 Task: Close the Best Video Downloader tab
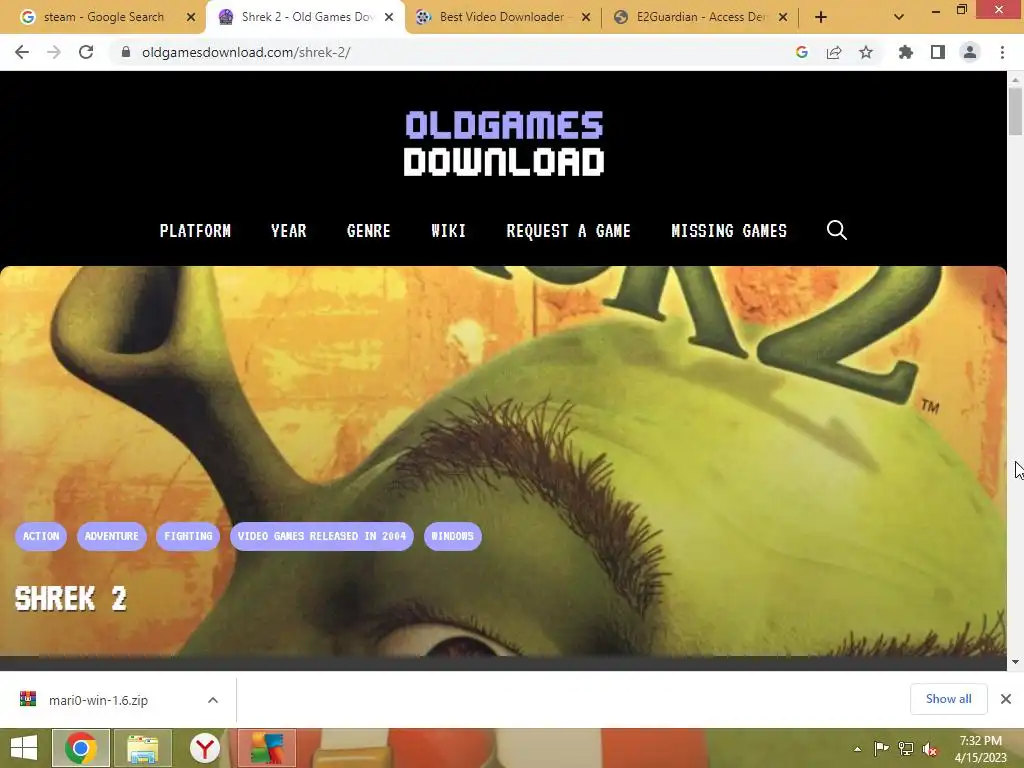click(586, 17)
